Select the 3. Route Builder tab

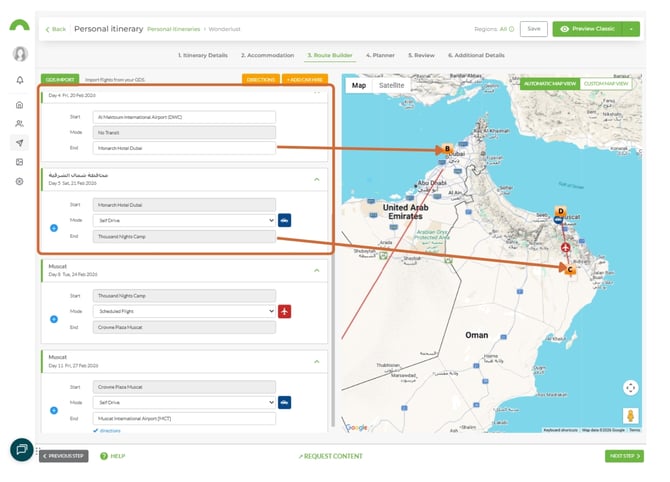coord(329,55)
